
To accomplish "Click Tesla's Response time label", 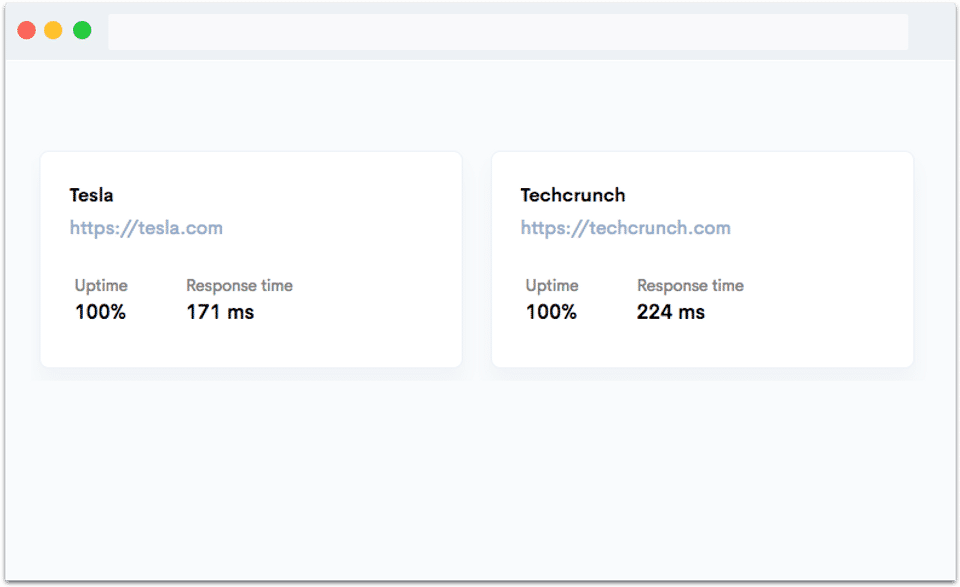I will pos(239,286).
